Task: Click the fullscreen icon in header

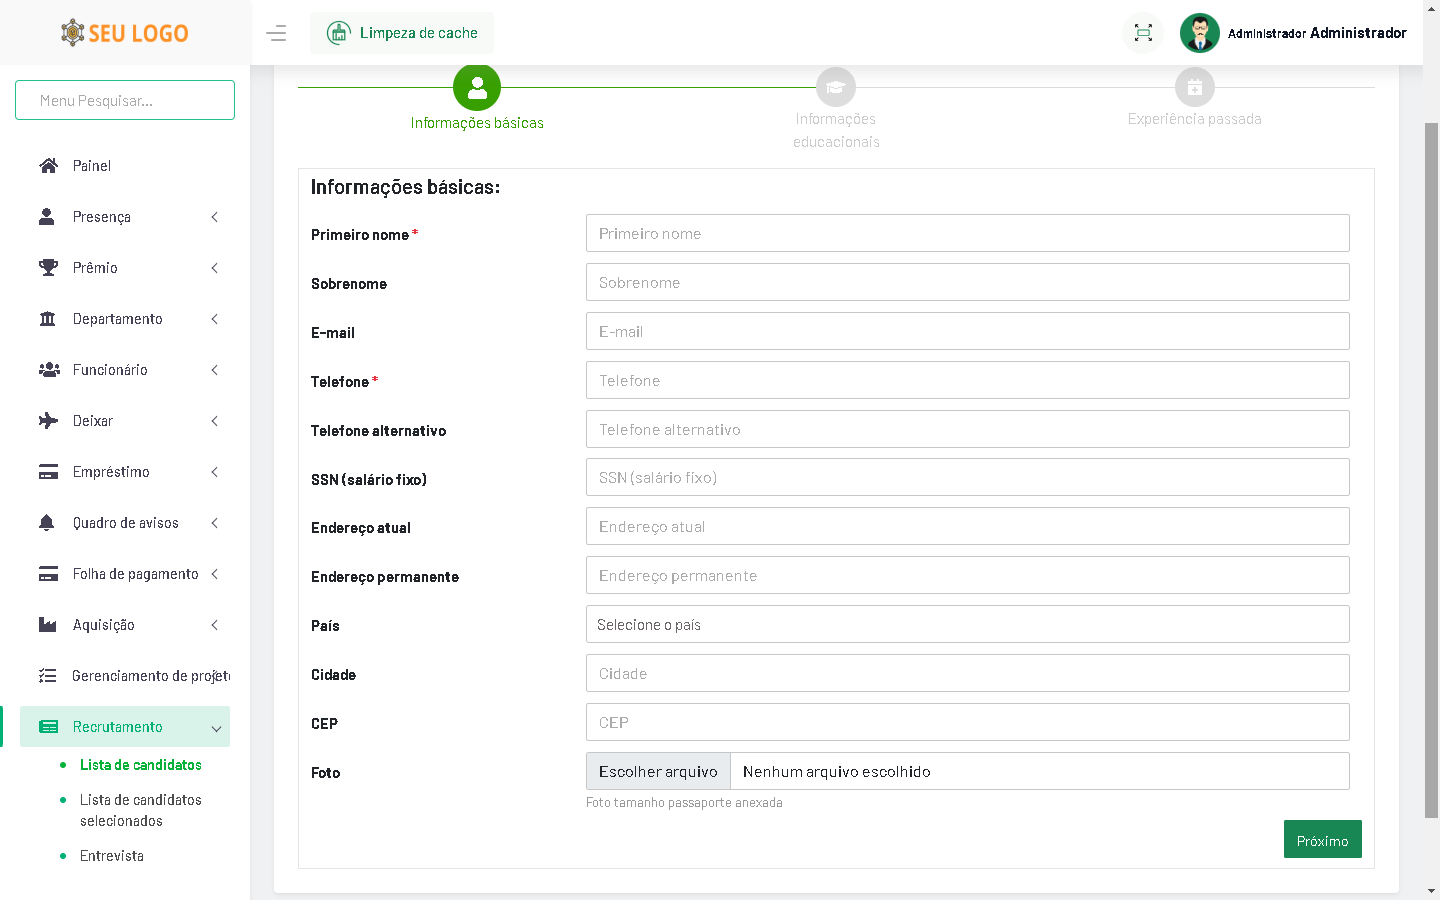Action: [x=1143, y=33]
